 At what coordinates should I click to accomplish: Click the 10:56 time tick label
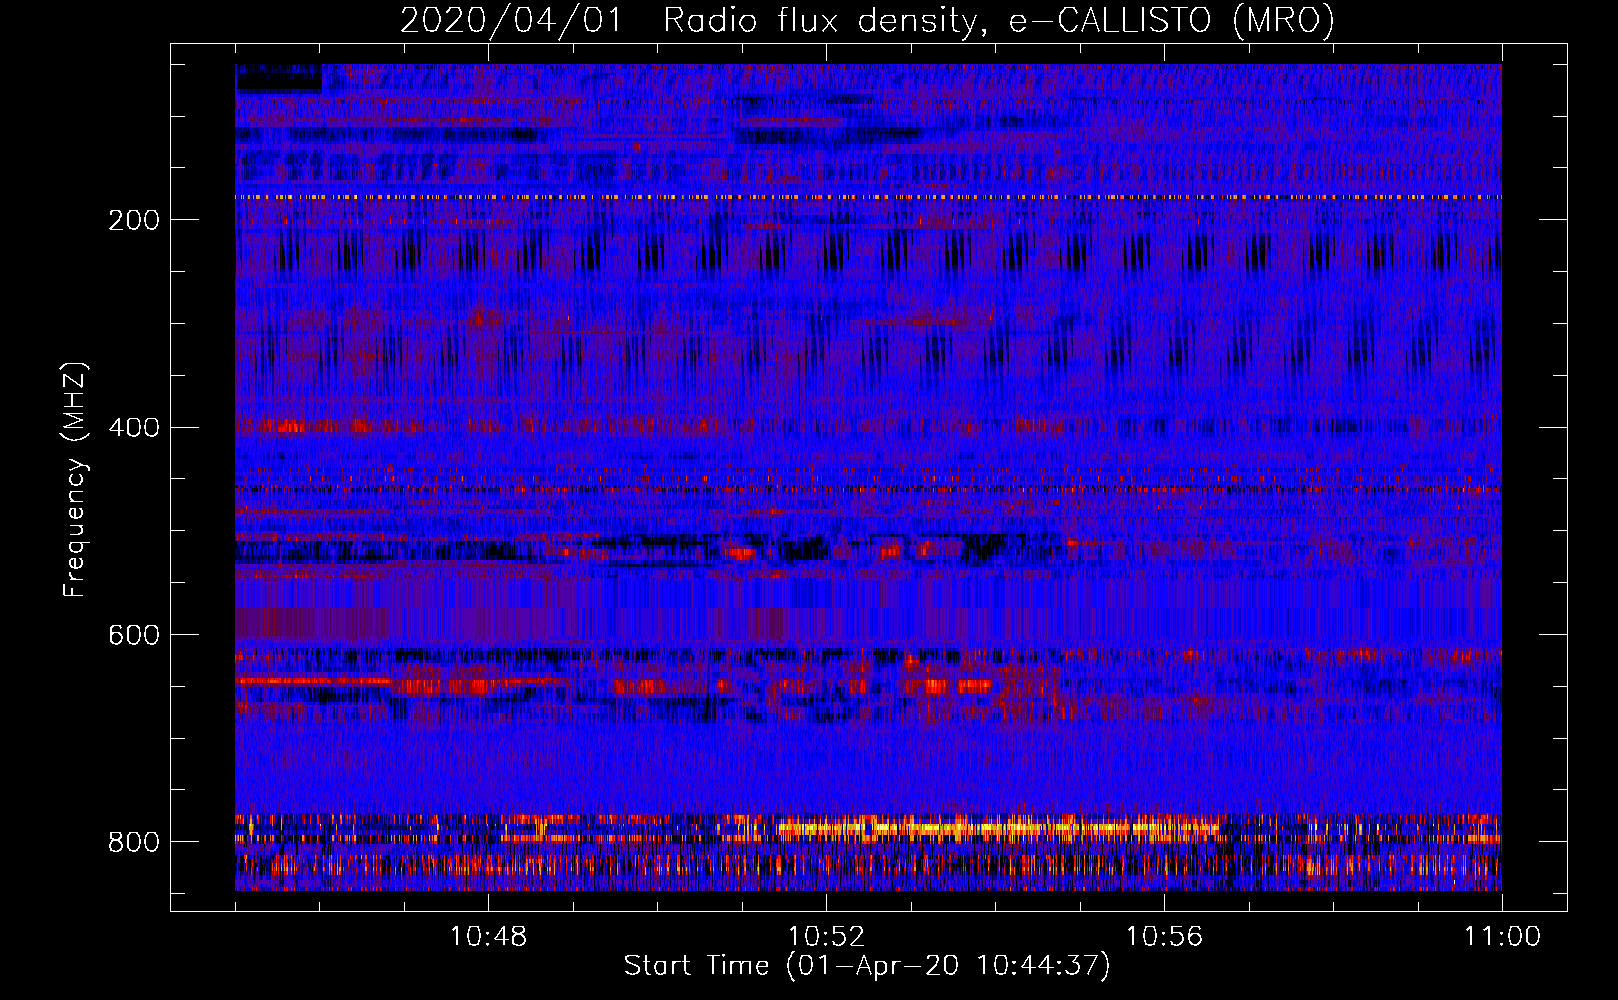pyautogui.click(x=1164, y=937)
